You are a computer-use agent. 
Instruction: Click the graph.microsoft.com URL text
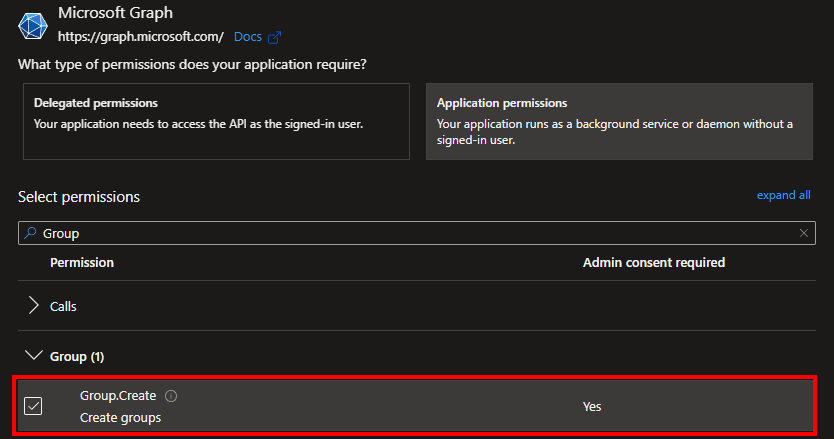141,37
